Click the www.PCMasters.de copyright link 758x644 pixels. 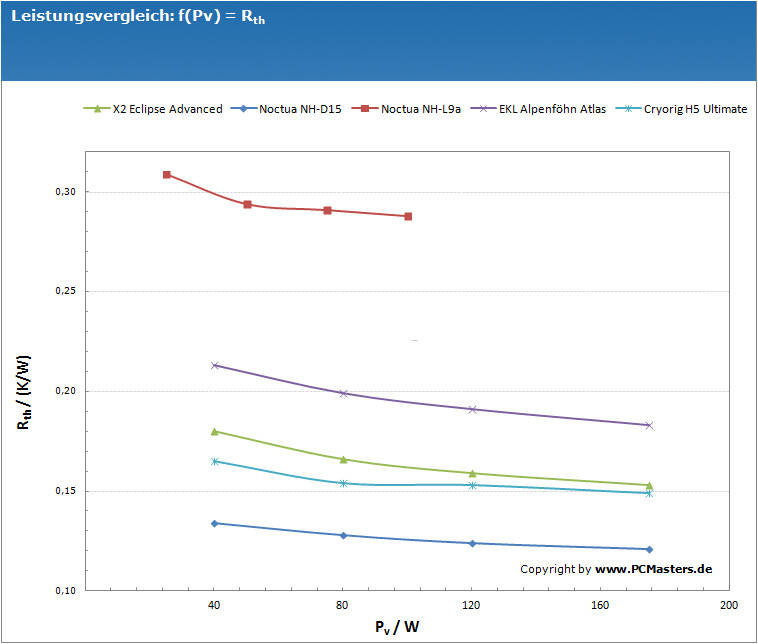pyautogui.click(x=654, y=569)
